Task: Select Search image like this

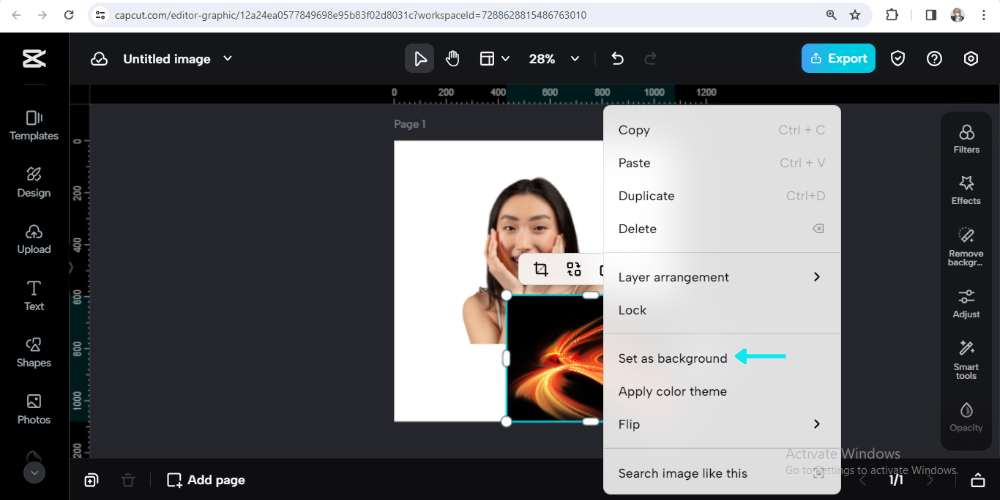Action: click(x=721, y=473)
